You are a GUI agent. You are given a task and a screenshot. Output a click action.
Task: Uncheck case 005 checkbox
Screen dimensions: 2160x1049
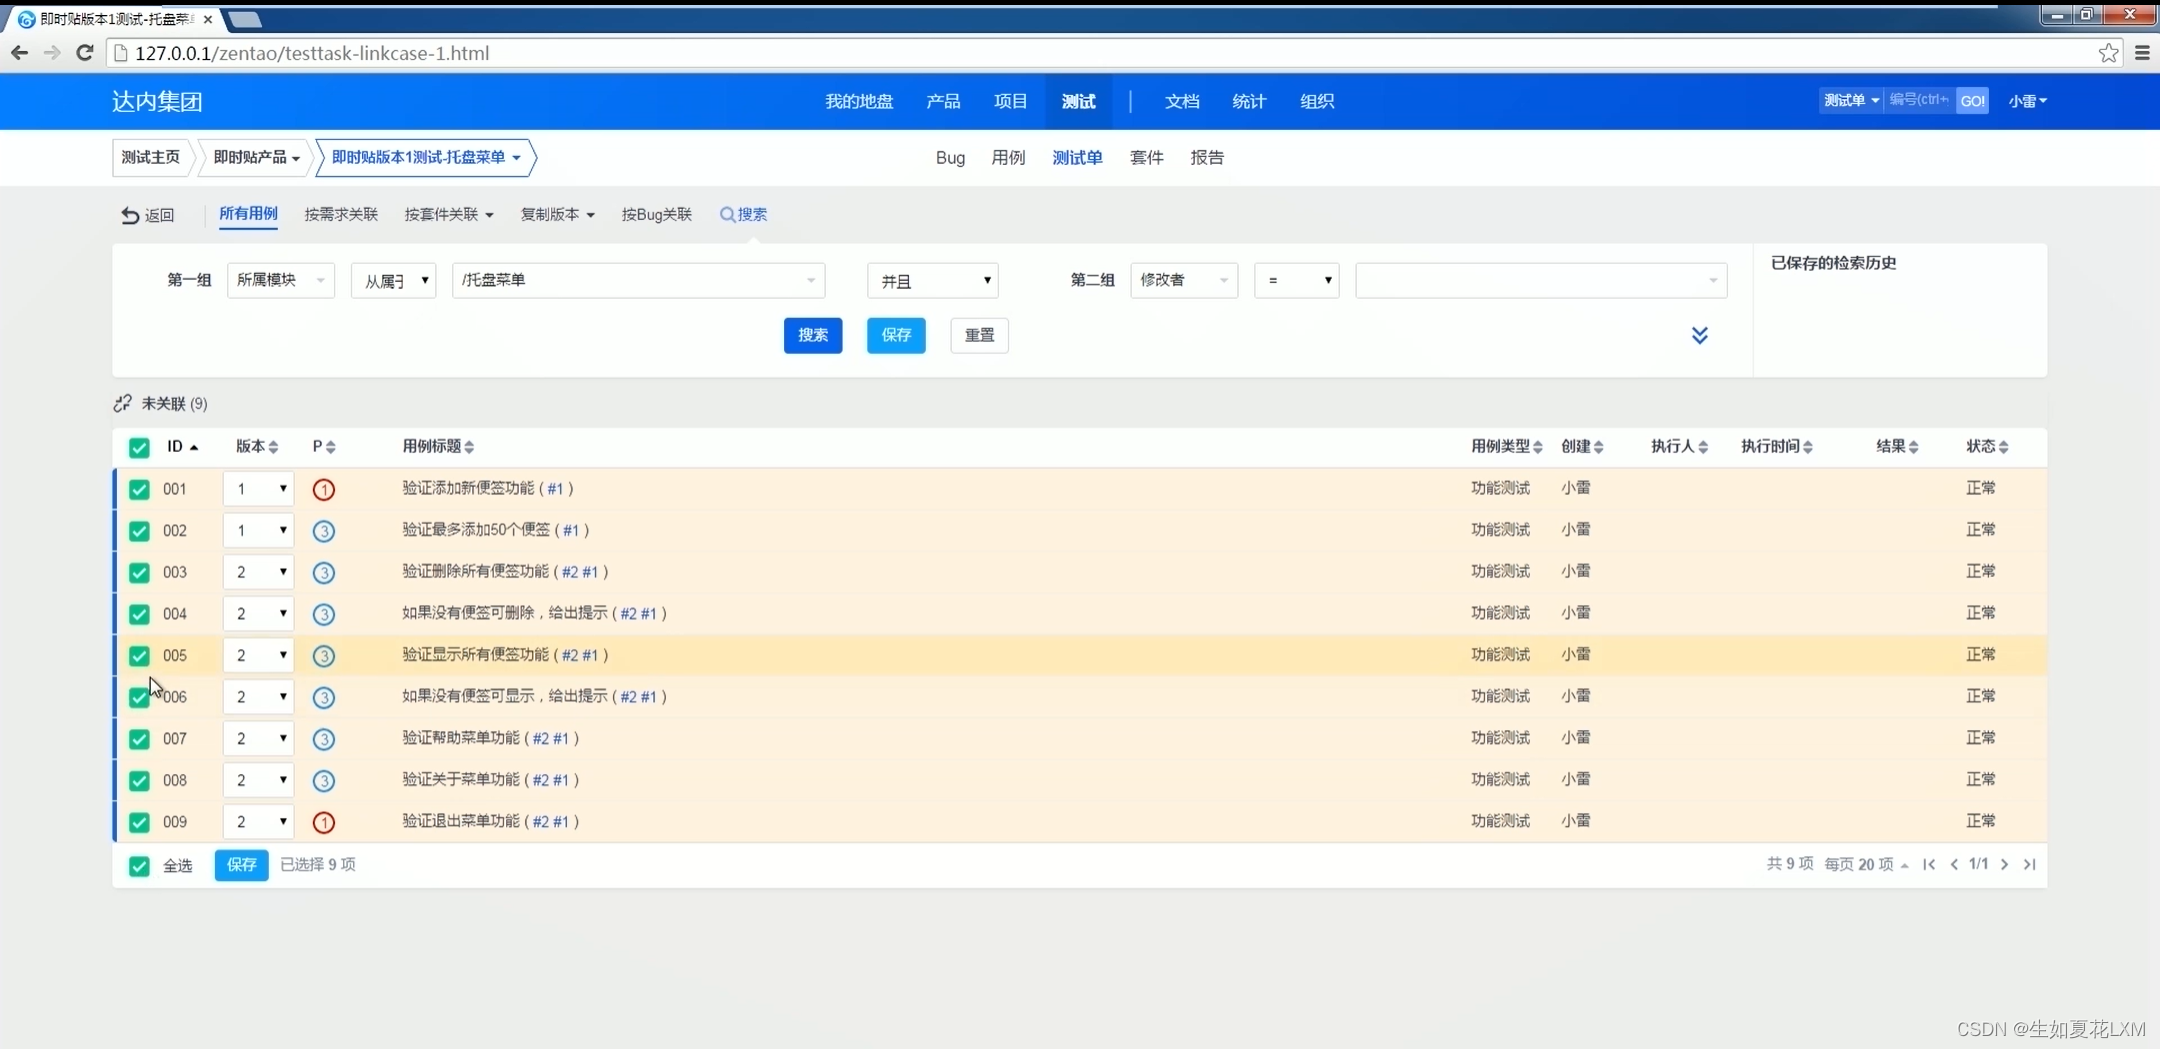139,656
